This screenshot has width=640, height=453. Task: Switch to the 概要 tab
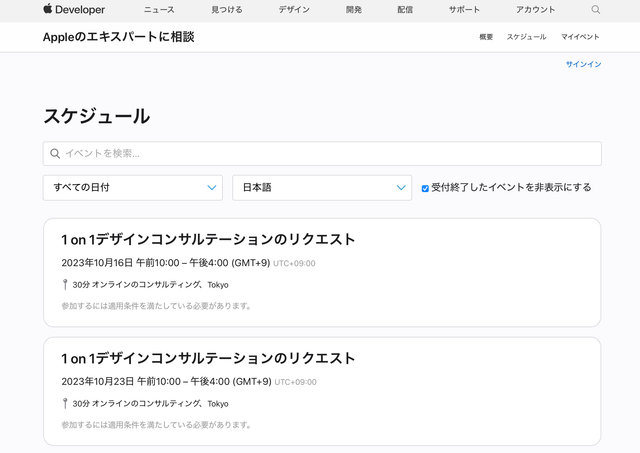[486, 37]
